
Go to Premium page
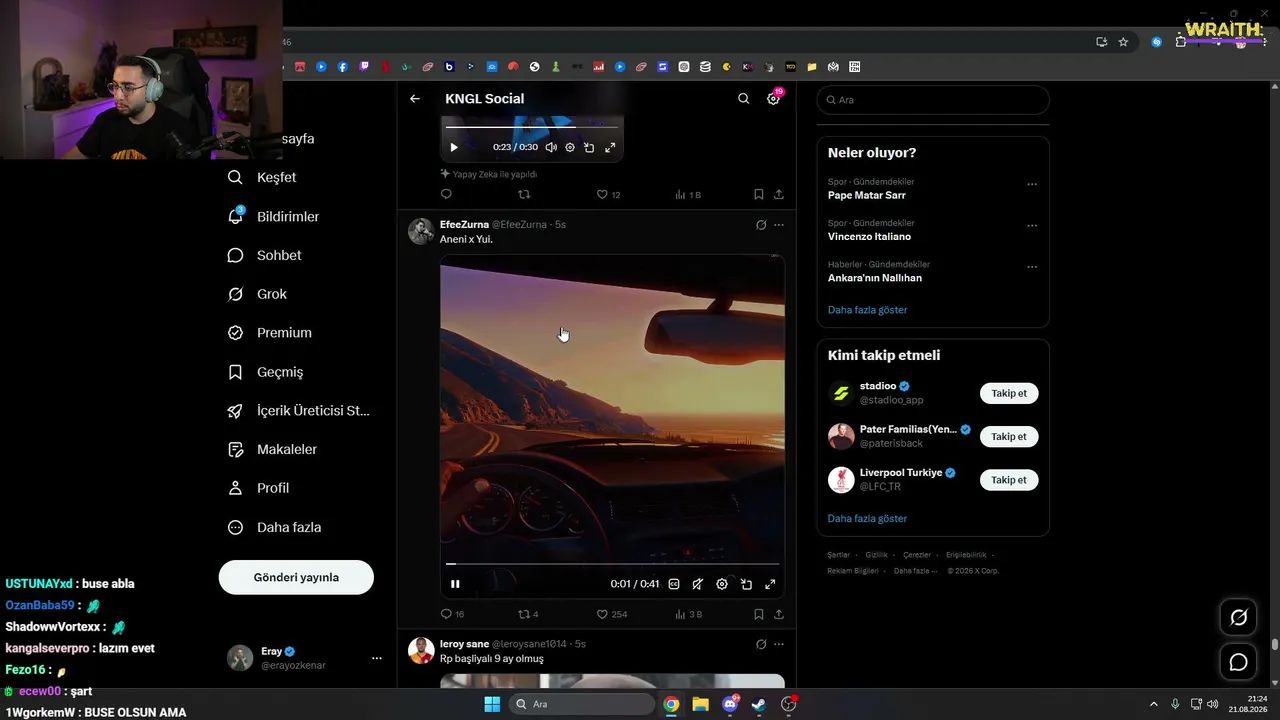(x=269, y=333)
